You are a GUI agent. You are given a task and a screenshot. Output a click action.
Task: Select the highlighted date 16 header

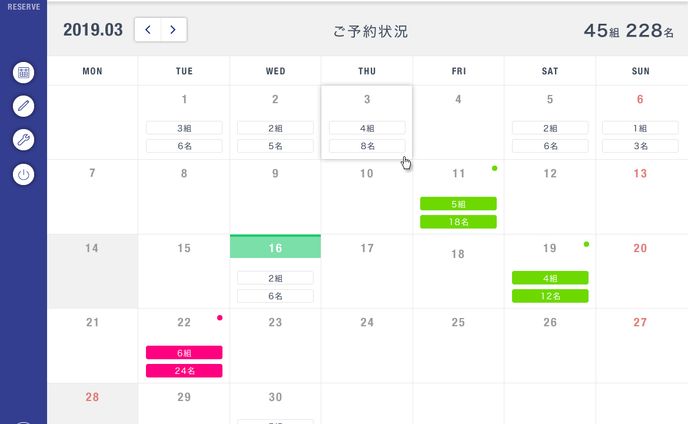pyautogui.click(x=275, y=248)
